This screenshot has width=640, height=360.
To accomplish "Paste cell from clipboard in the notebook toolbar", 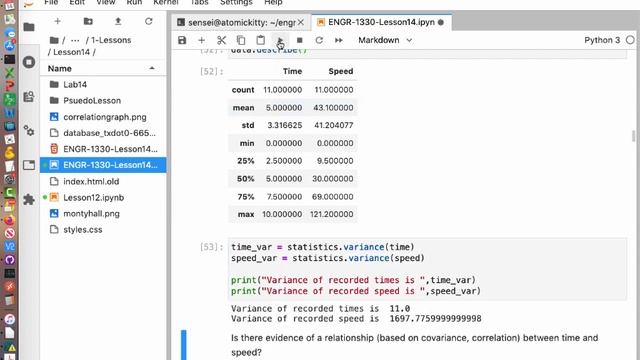I will [x=260, y=40].
